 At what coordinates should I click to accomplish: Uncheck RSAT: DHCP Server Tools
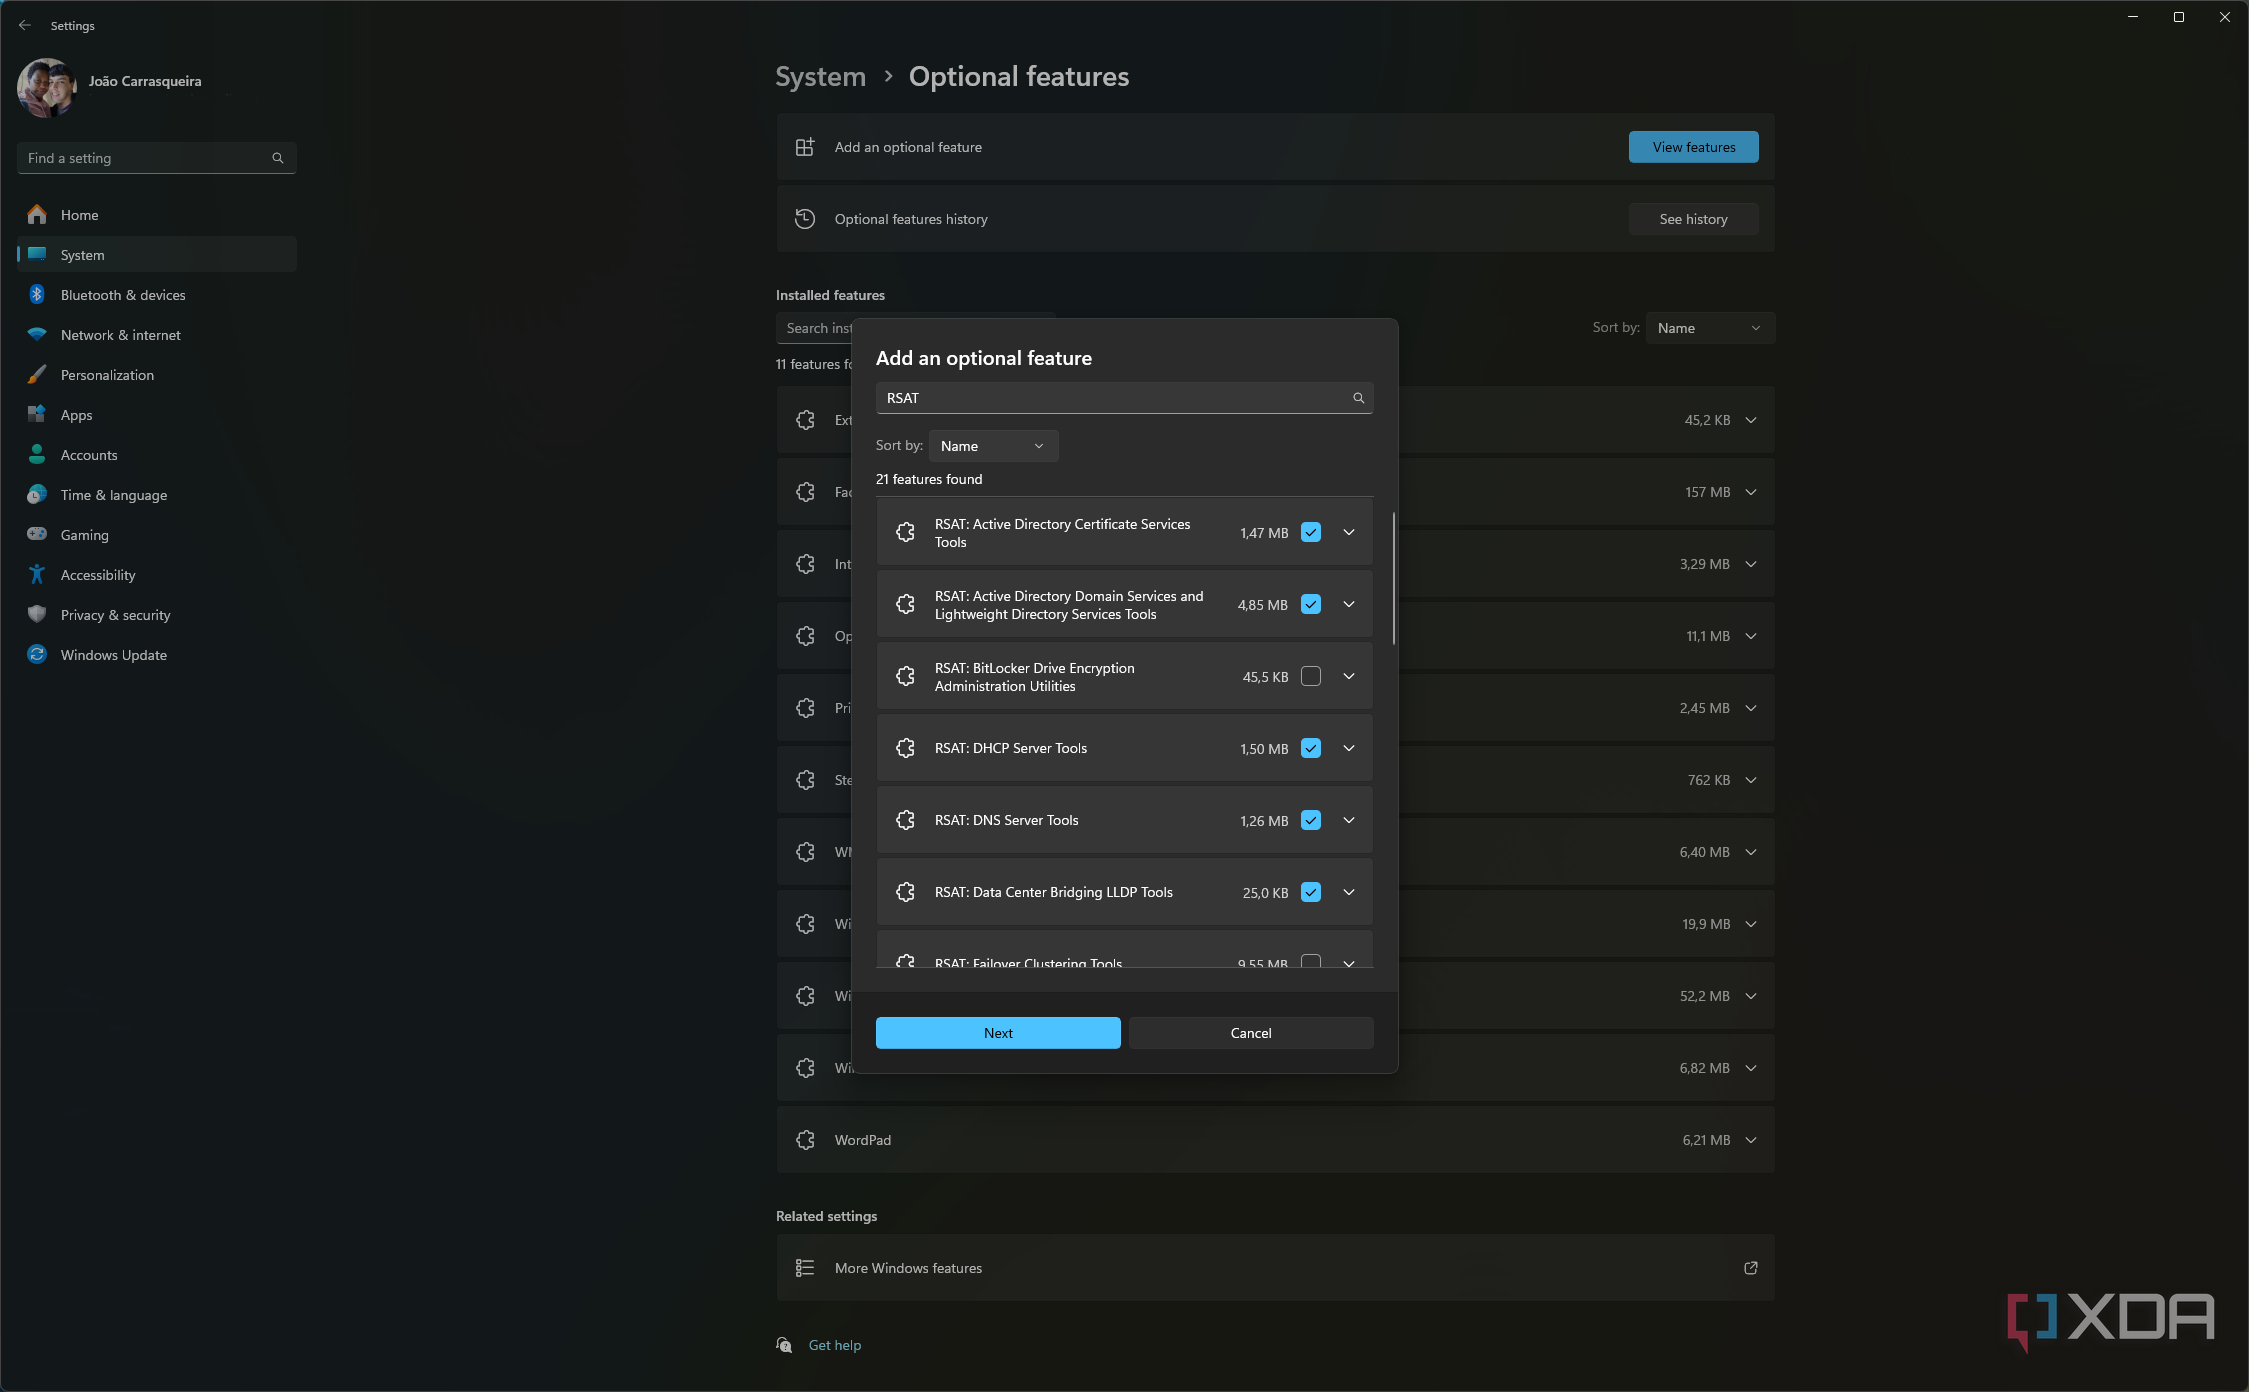click(1311, 748)
